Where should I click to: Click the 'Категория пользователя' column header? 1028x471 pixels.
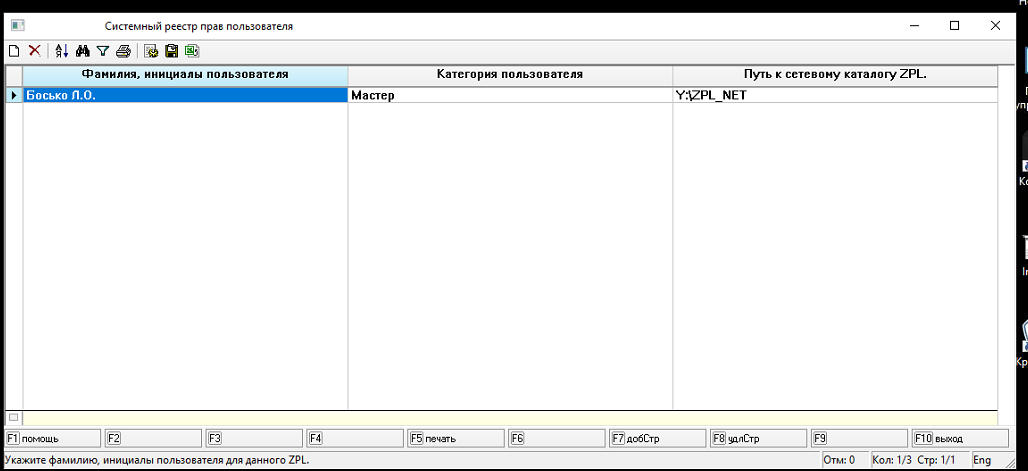510,75
